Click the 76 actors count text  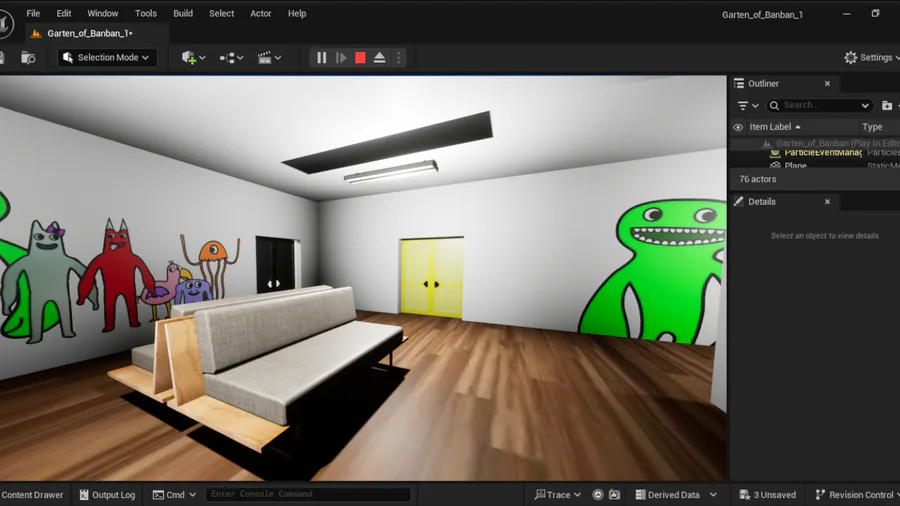pos(758,179)
